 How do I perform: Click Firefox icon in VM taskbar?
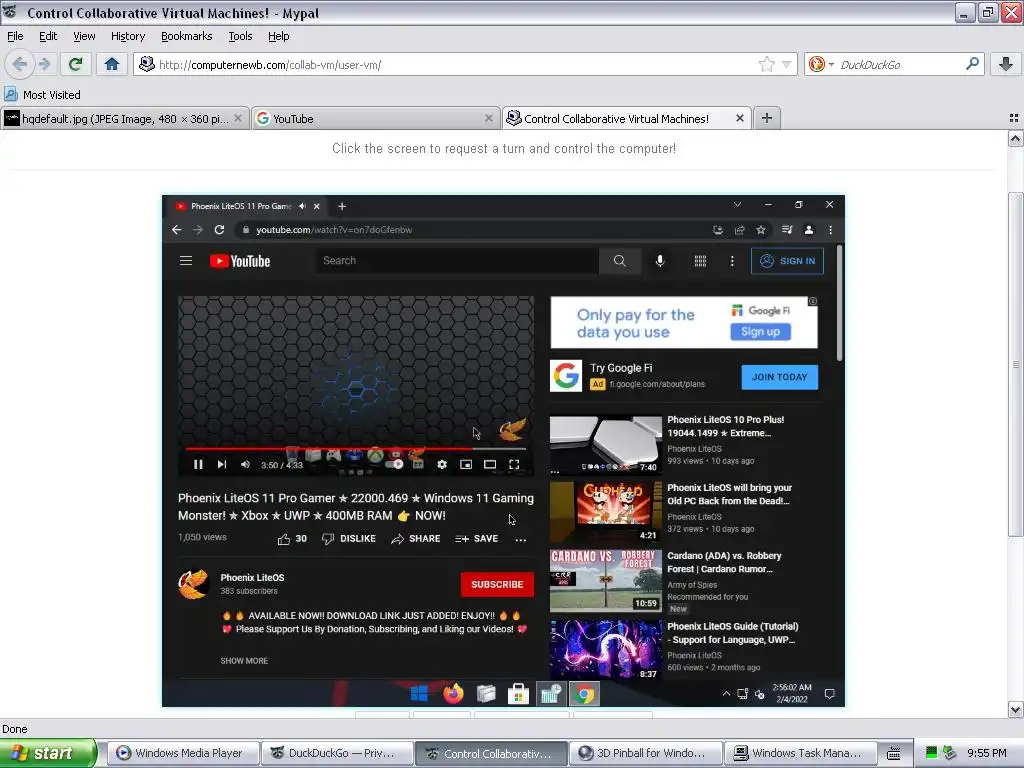click(453, 694)
